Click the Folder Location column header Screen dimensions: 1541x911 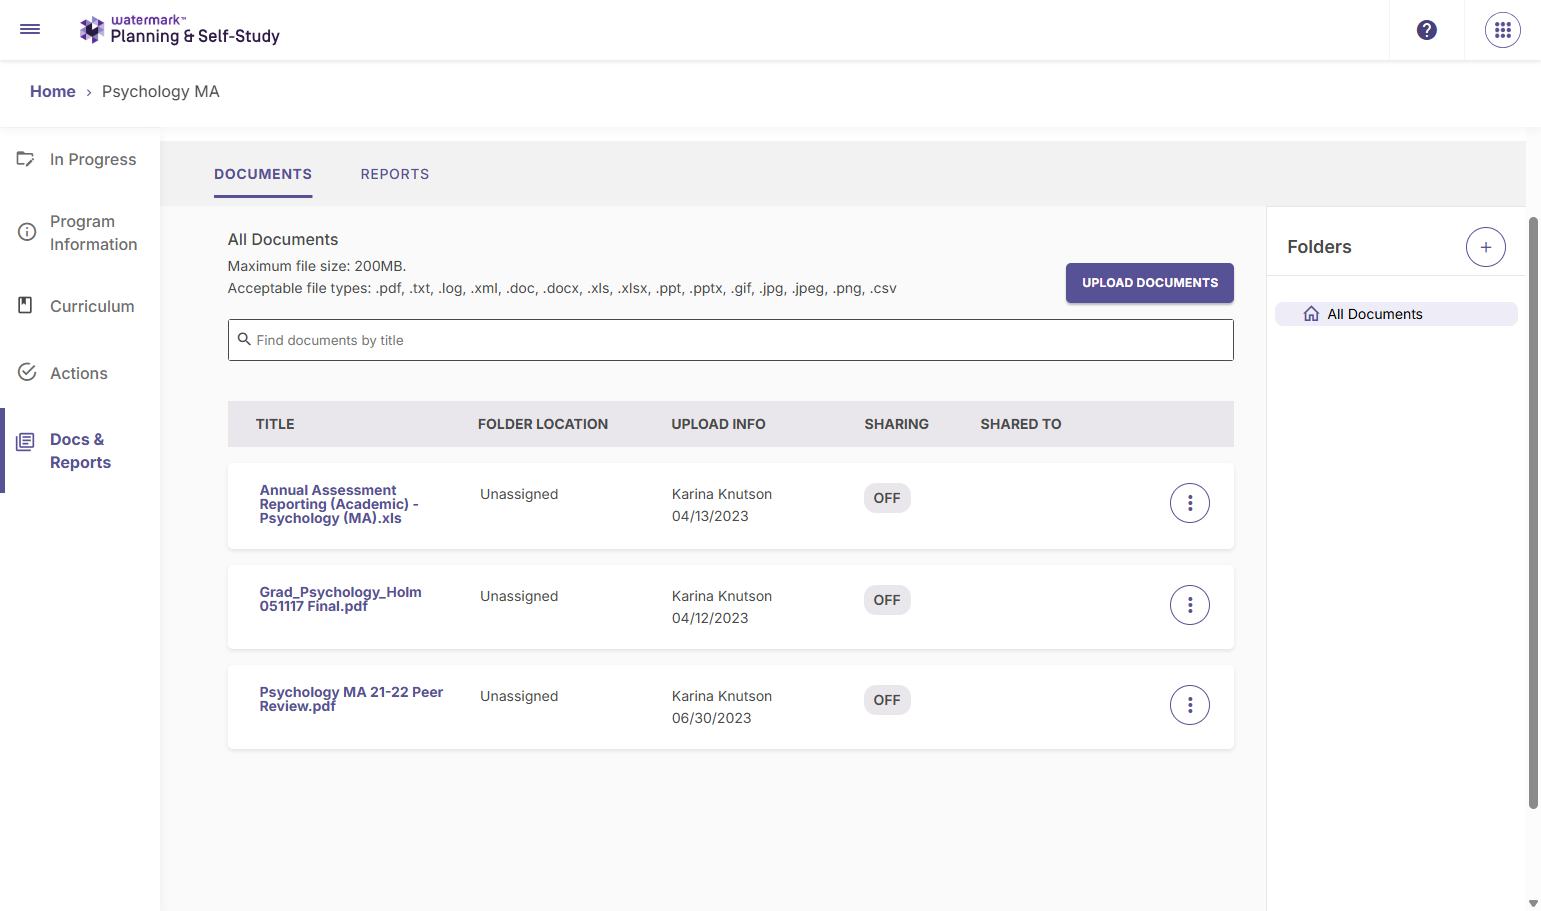click(x=543, y=424)
